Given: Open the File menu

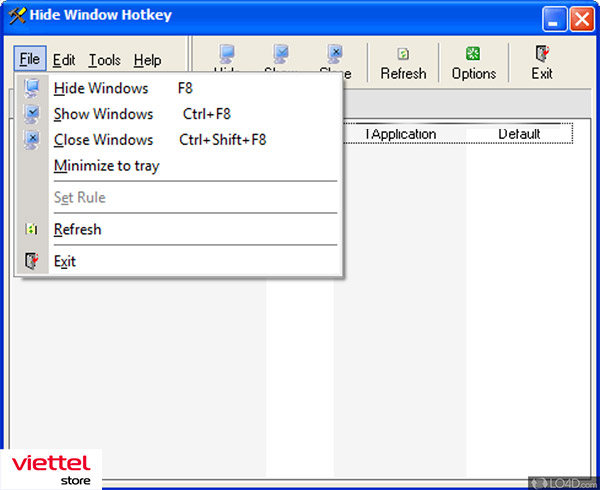Looking at the screenshot, I should tap(30, 59).
